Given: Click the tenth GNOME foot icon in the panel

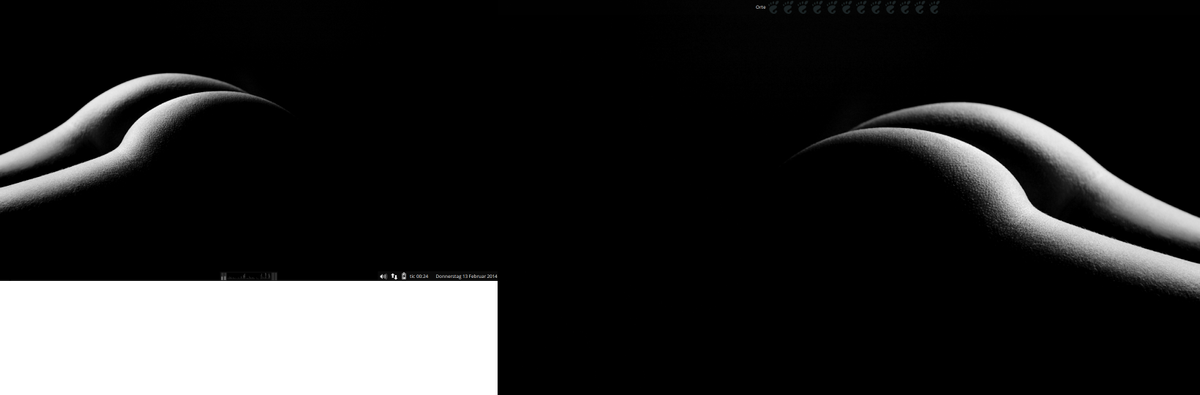Looking at the screenshot, I should click(x=905, y=7).
